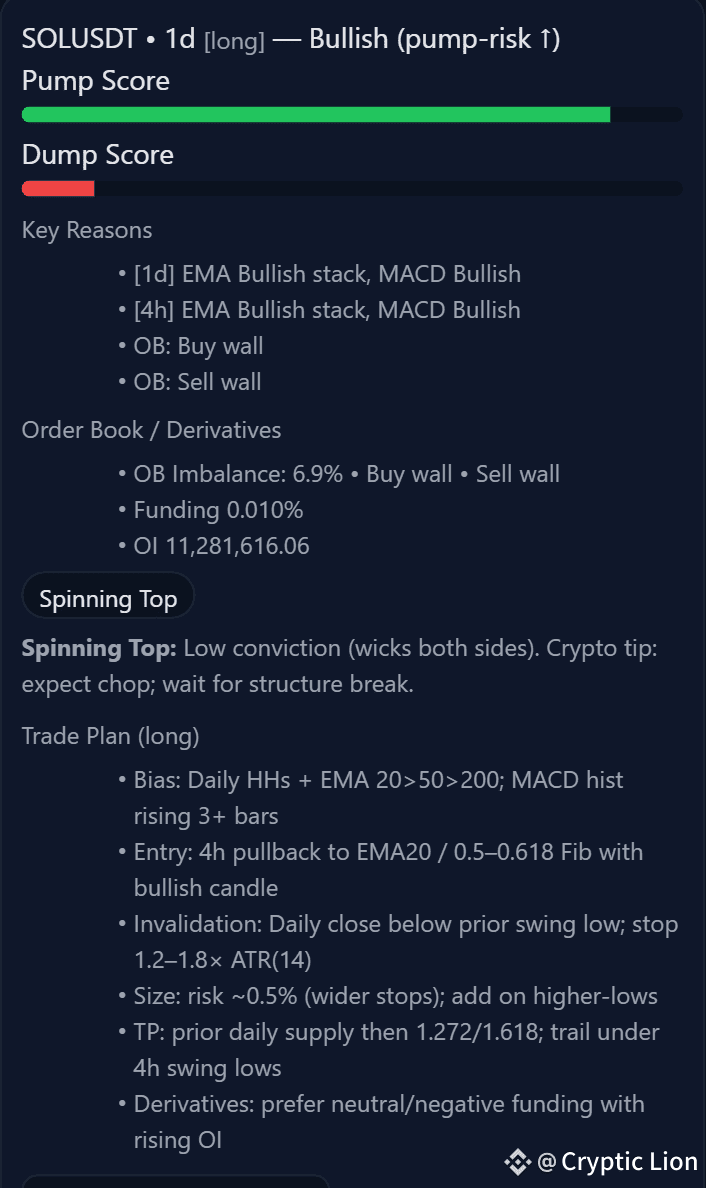Click the Spinning Top pattern chip
Image resolution: width=706 pixels, height=1188 pixels.
click(x=108, y=599)
